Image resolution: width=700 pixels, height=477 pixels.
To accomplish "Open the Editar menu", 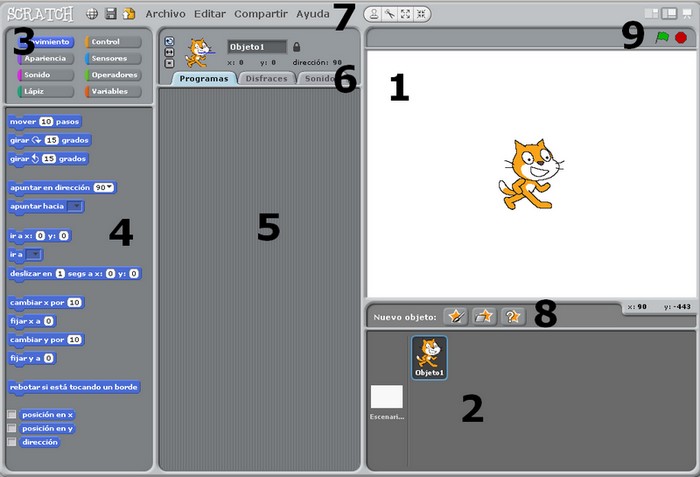I will 210,14.
